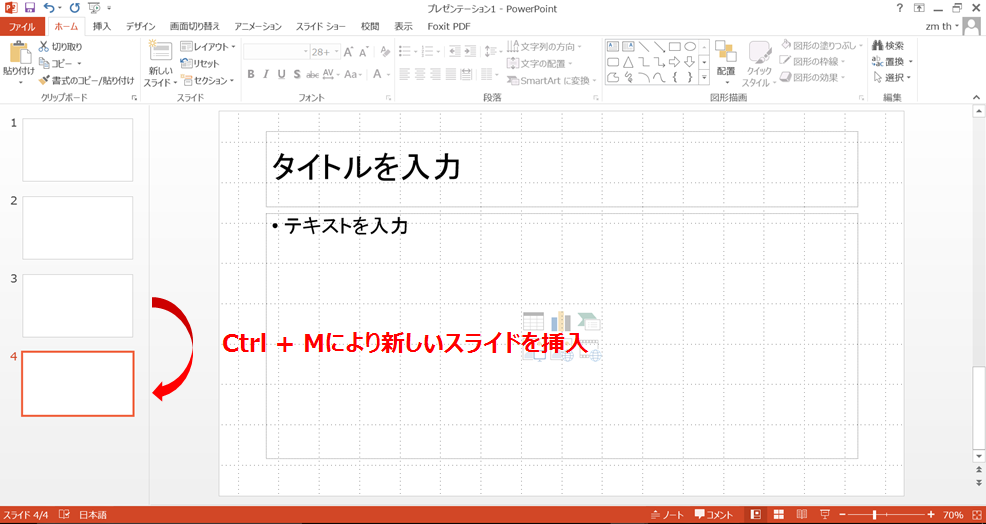The width and height of the screenshot is (986, 524).
Task: Click the notes (ノート) button in status bar
Action: (667, 514)
